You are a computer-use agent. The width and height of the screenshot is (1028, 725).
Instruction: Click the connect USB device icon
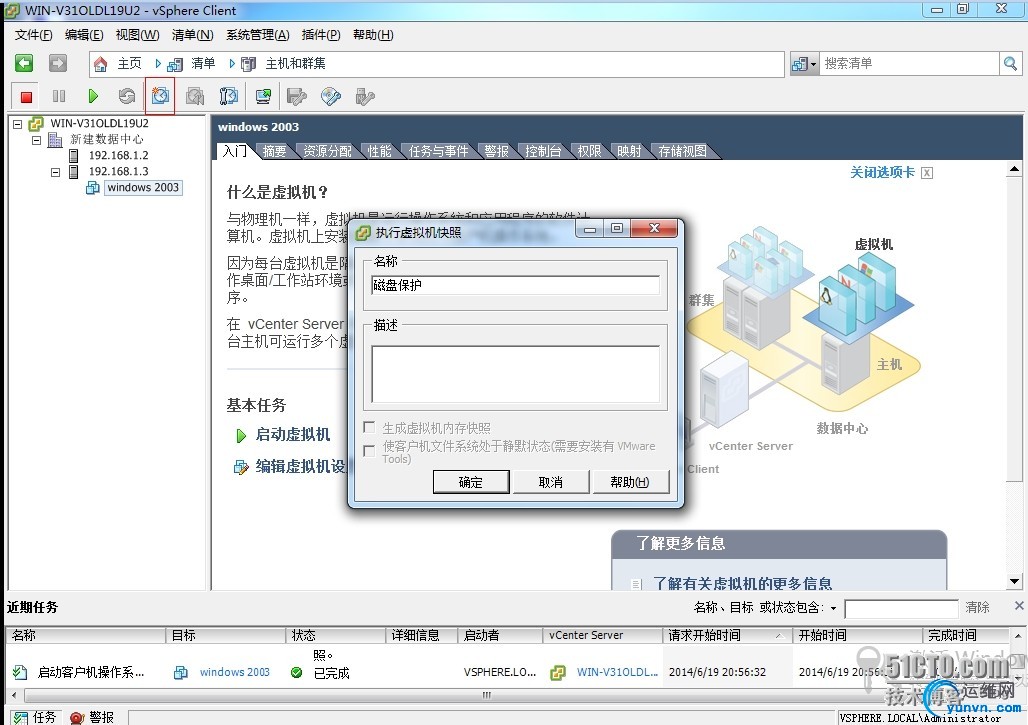(x=365, y=97)
